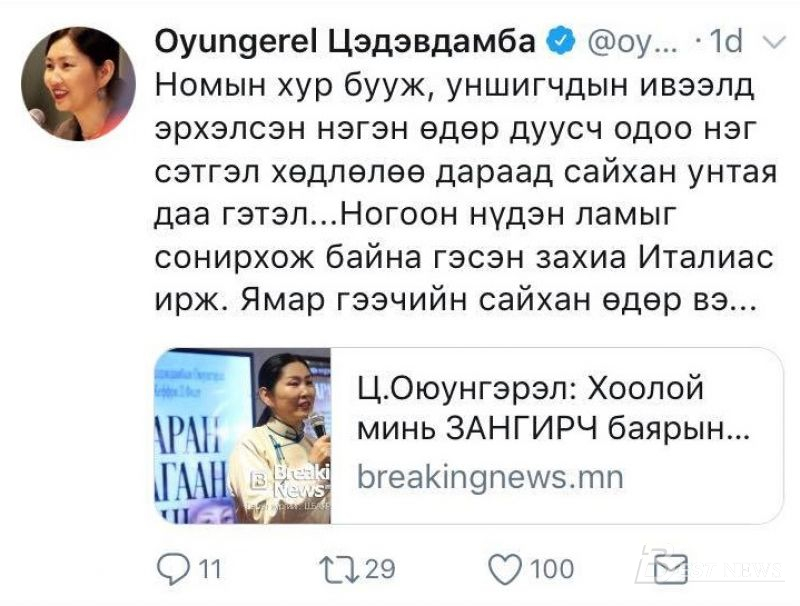Open Oyungerel's round profile avatar
The width and height of the screenshot is (800, 606).
click(78, 84)
